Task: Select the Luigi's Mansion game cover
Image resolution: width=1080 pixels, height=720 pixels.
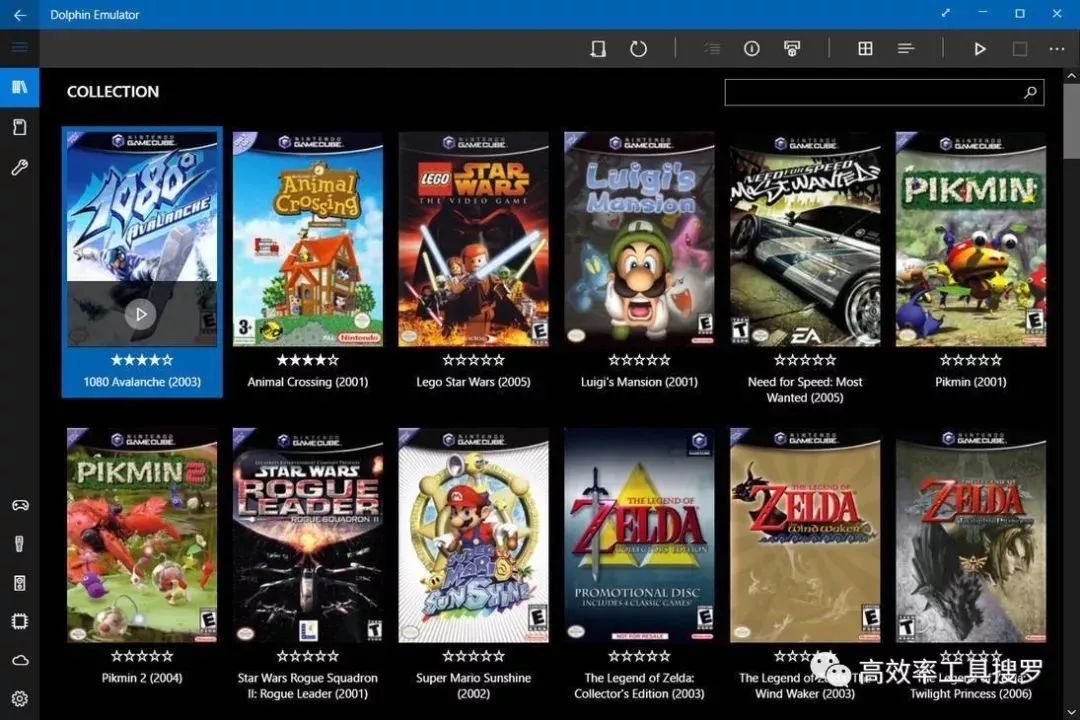Action: pyautogui.click(x=639, y=240)
